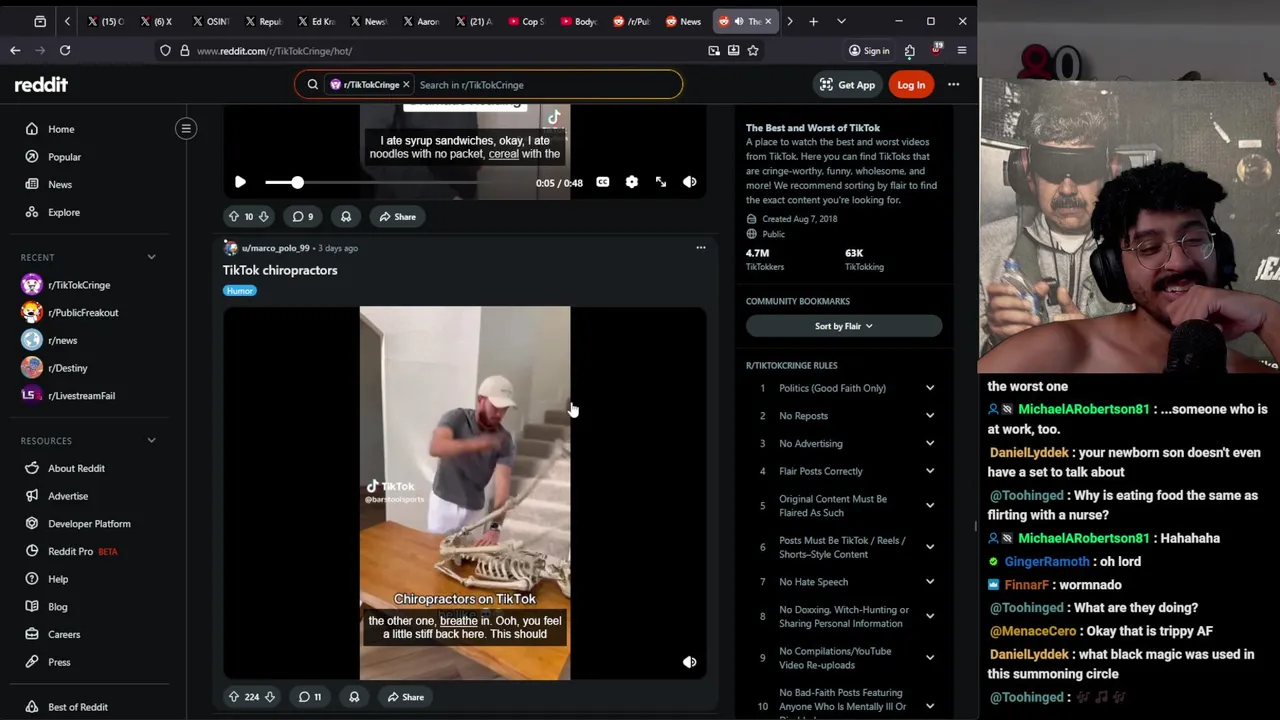Open Reddit Pro BETA
This screenshot has width=1280, height=720.
[82, 551]
